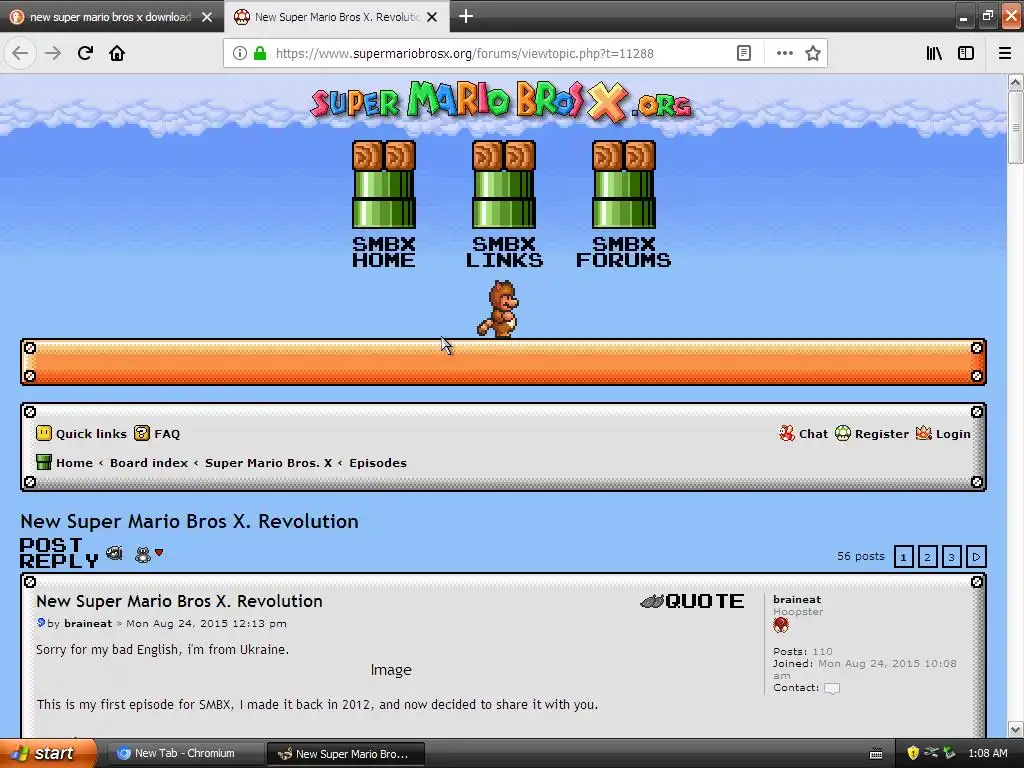Open the browser home page

pos(117,53)
